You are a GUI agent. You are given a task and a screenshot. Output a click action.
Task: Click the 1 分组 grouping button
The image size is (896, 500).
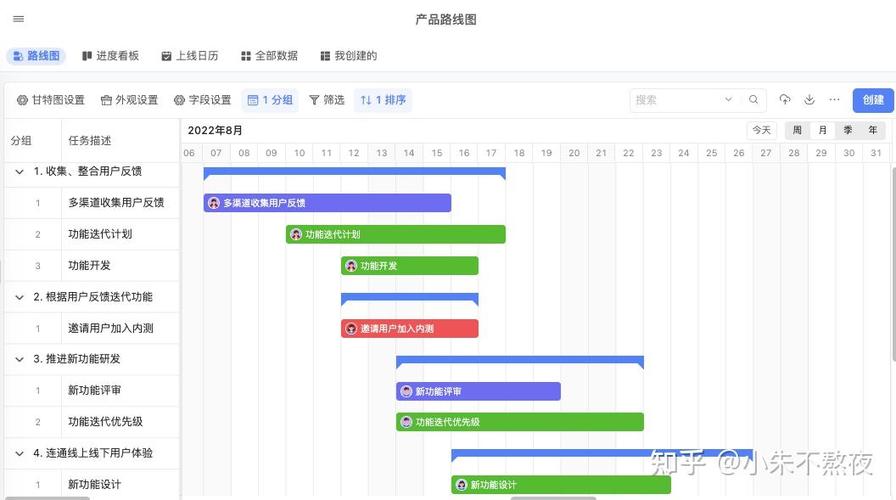point(270,100)
